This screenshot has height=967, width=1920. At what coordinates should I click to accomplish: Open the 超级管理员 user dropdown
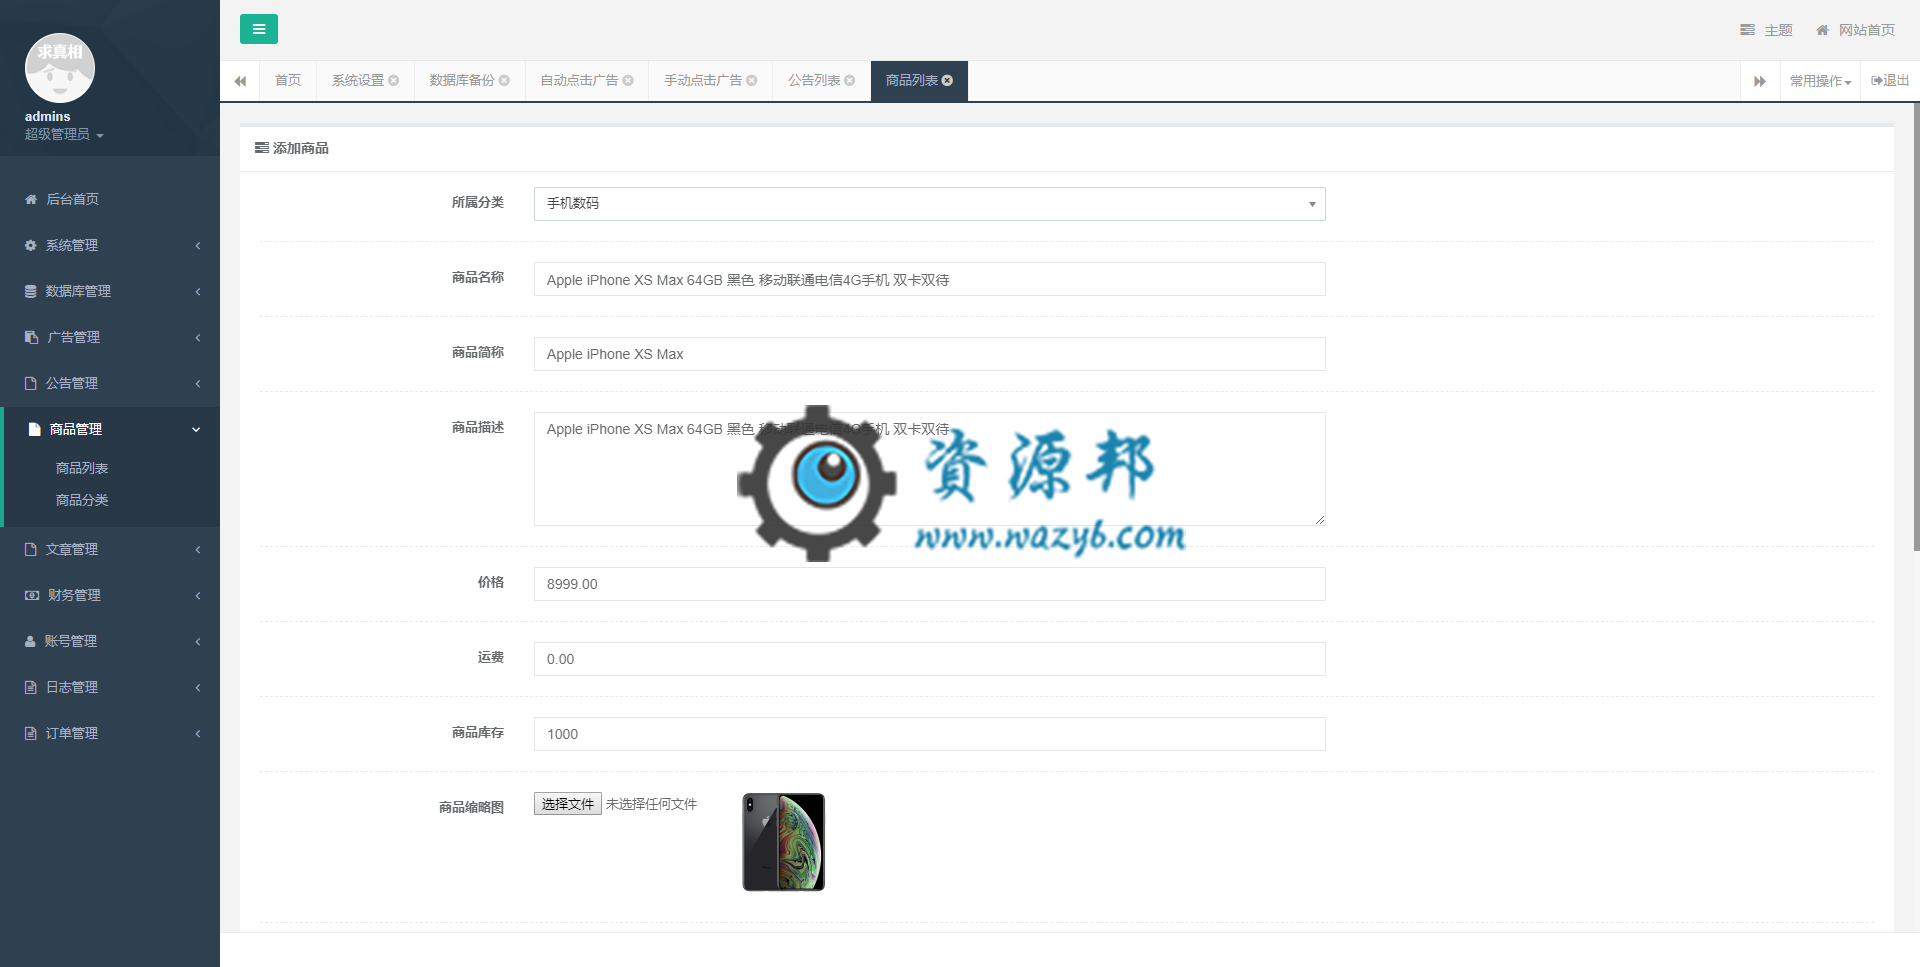[64, 134]
